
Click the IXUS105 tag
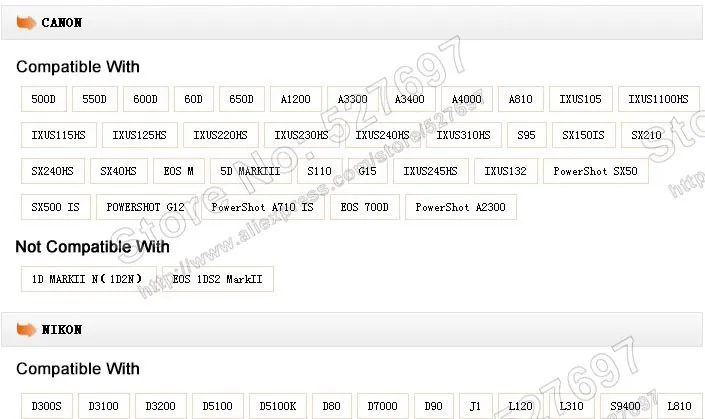580,99
